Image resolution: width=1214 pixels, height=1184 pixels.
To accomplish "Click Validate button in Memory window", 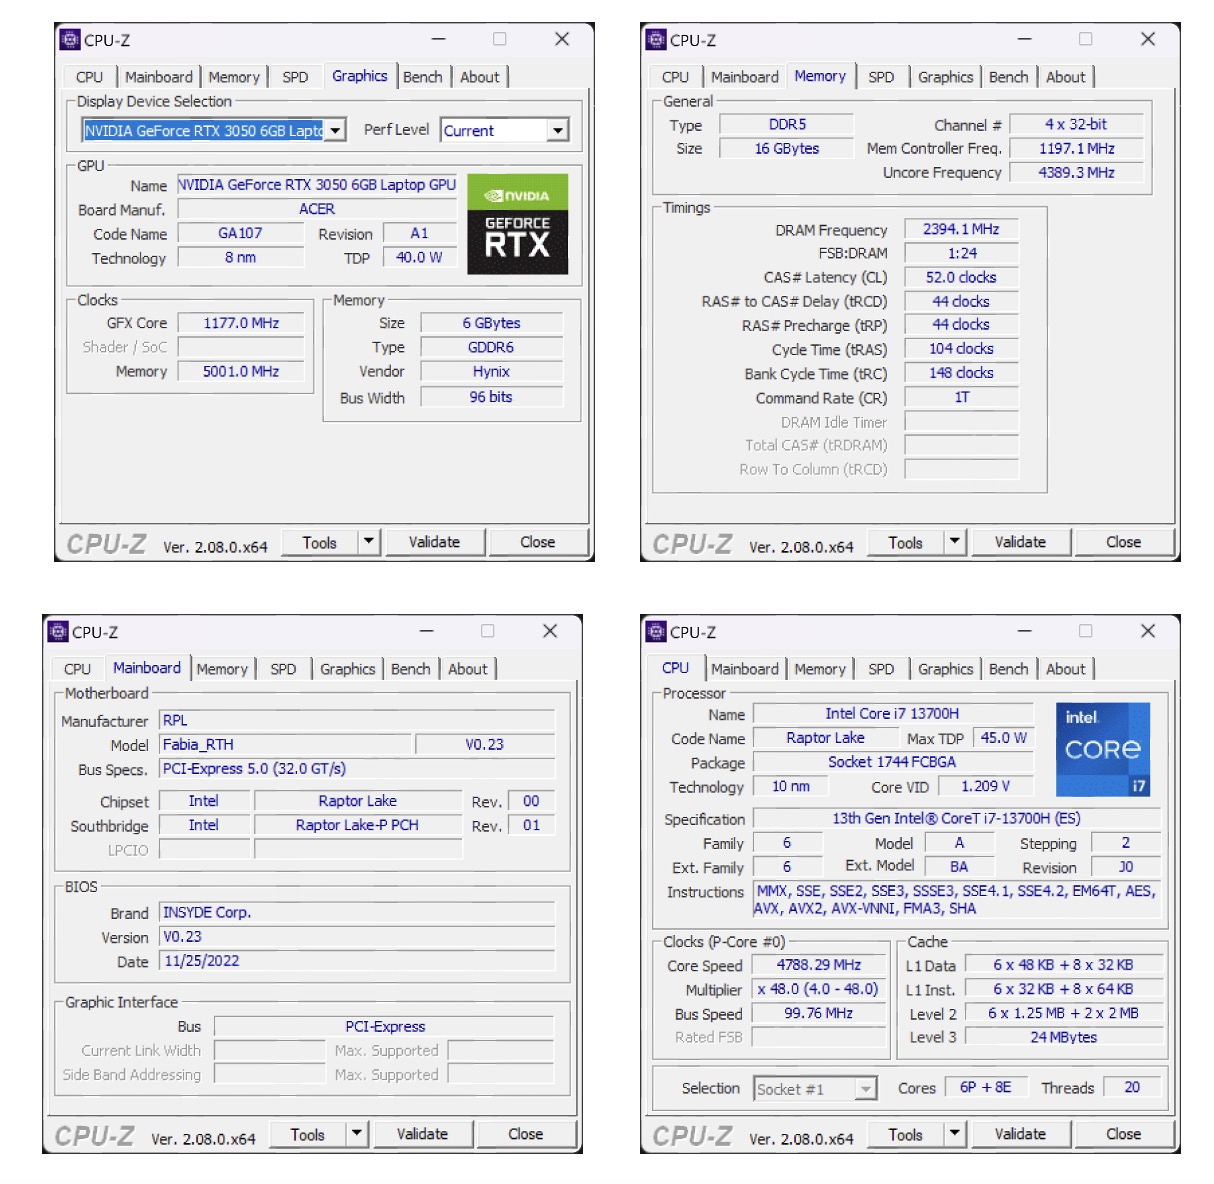I will point(1020,542).
